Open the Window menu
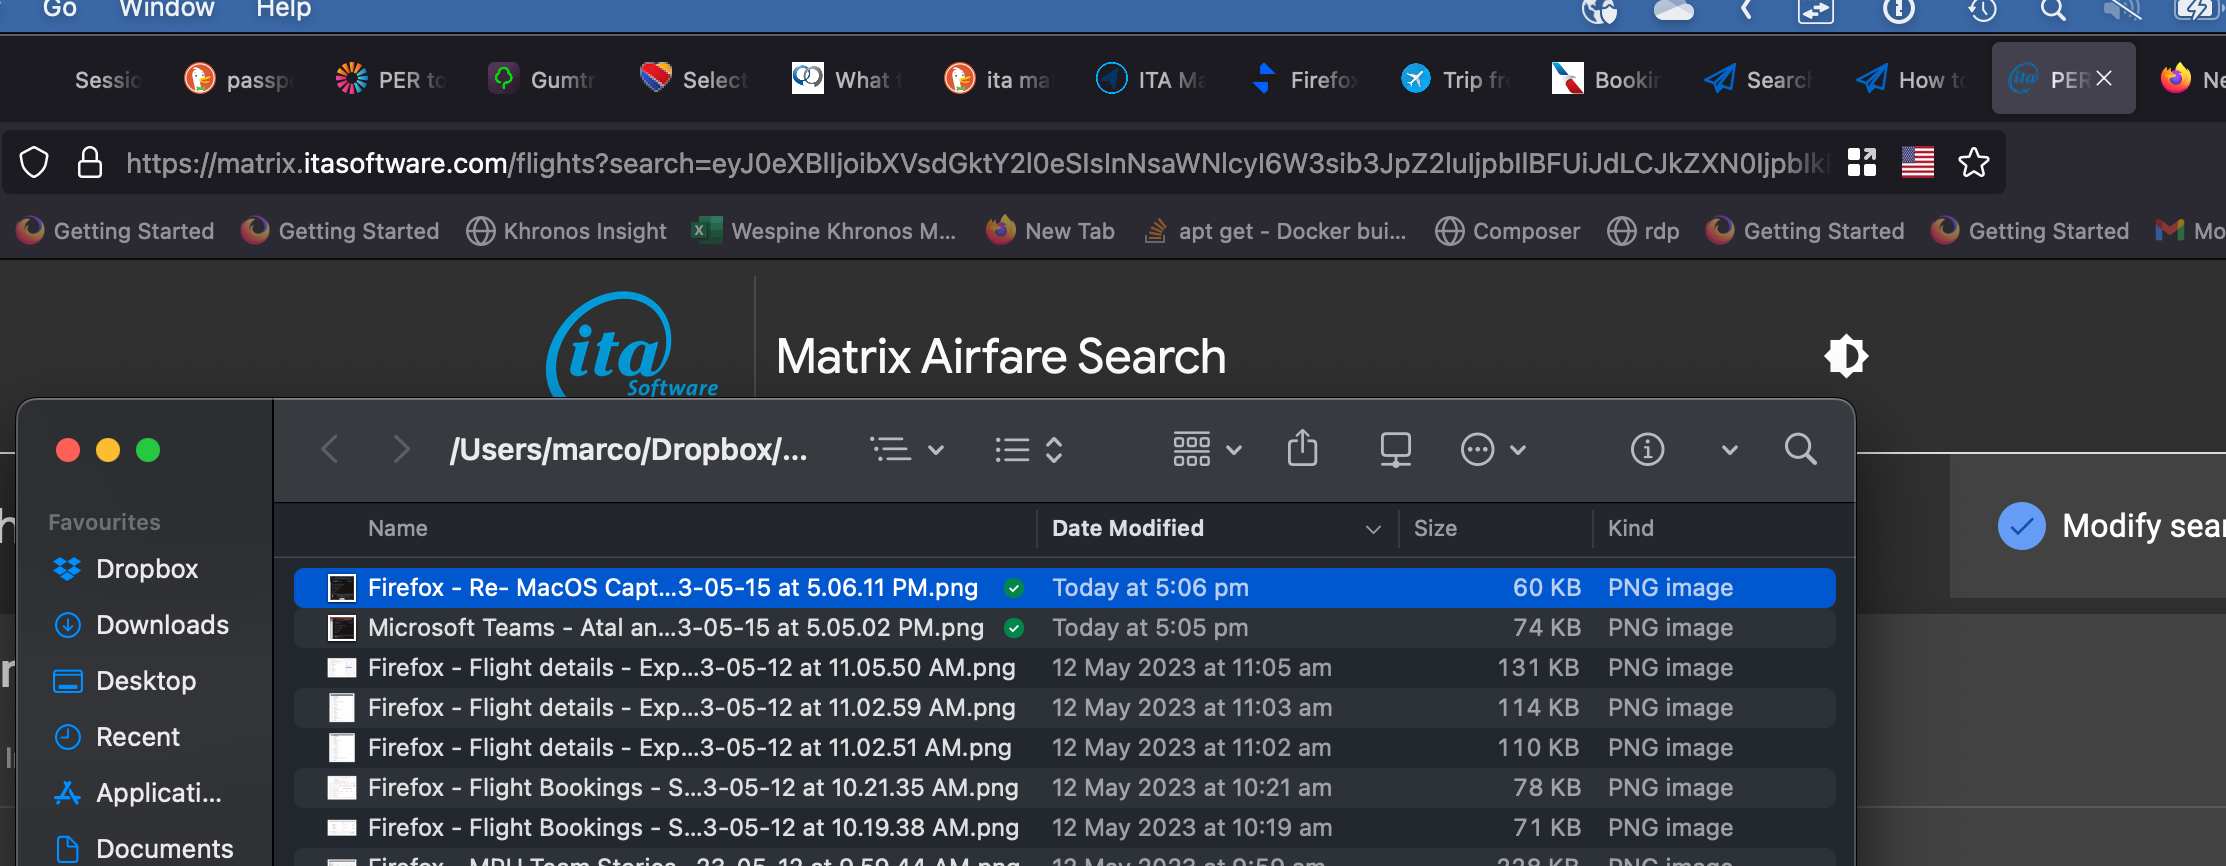 pos(167,9)
